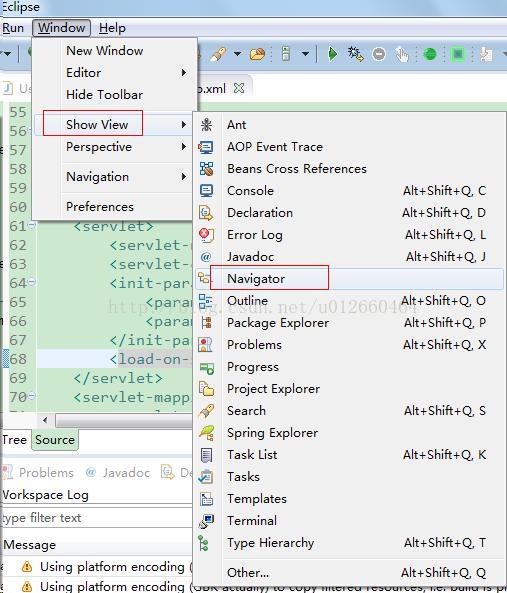Viewport: 507px width, 593px height.
Task: Click the Debug bug toolbar icon
Action: 355,54
